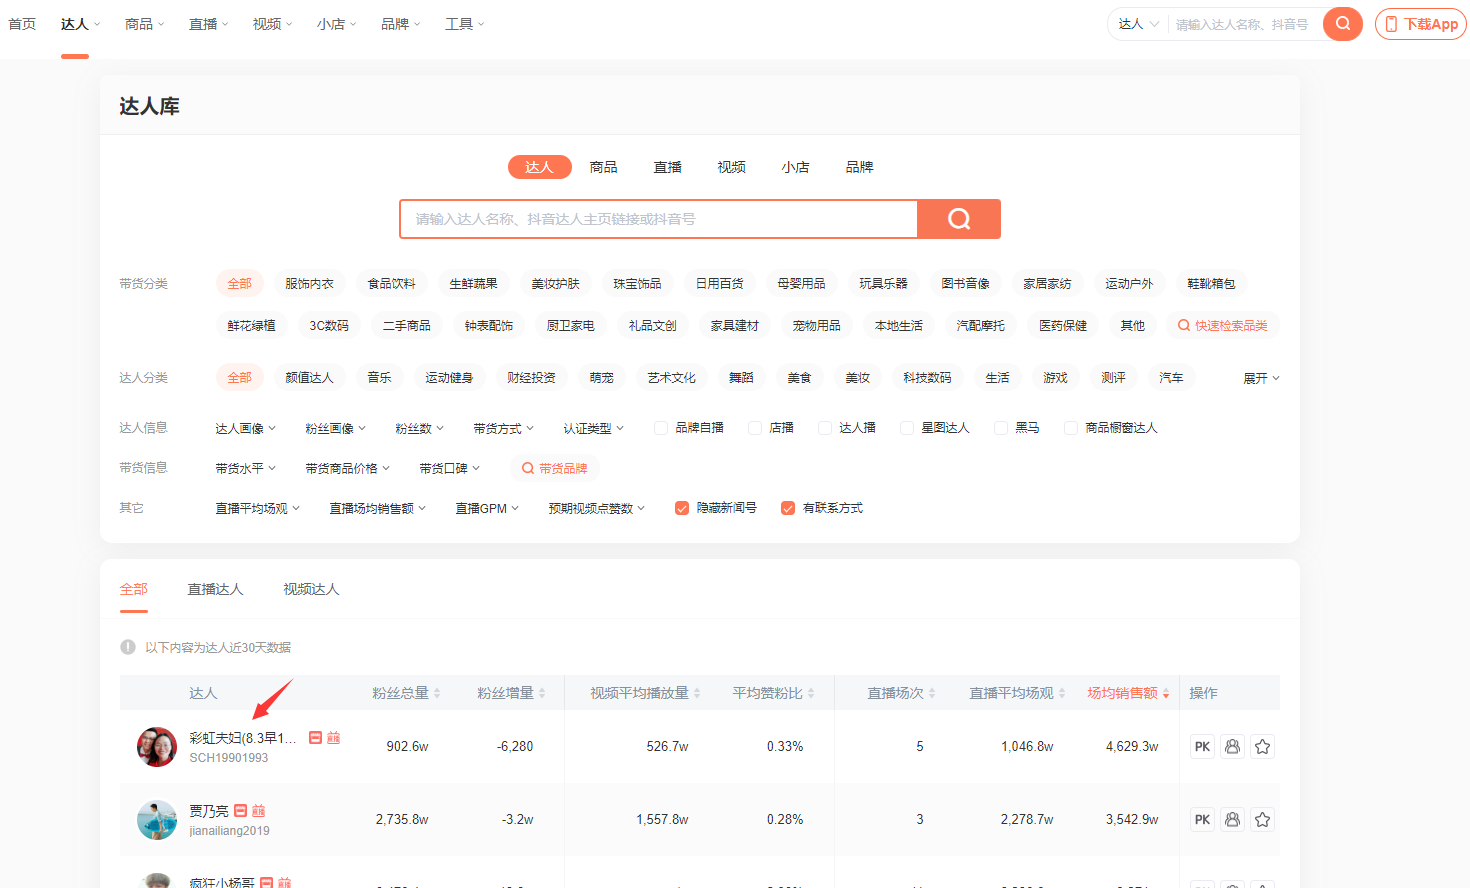Click the orange top-bar search icon
Screen dimensions: 1470x888
[1343, 24]
